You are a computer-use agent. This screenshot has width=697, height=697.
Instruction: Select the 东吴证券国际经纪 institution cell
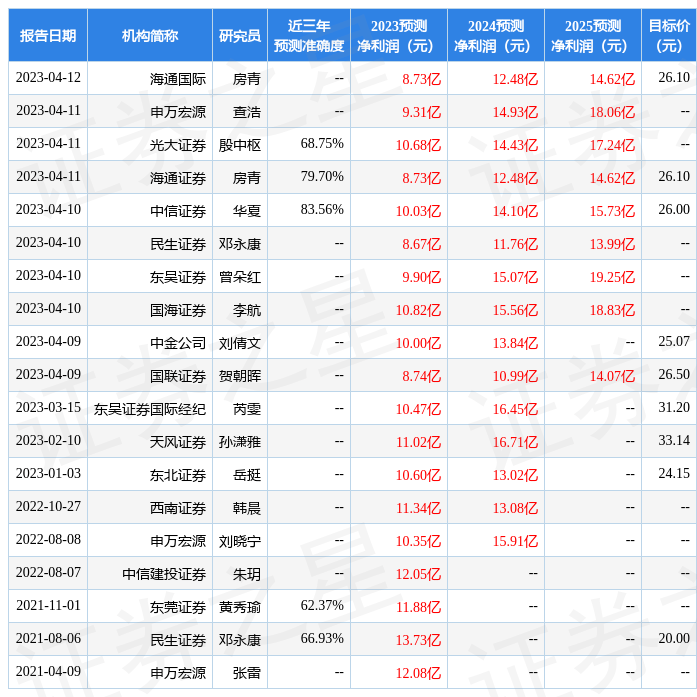[150, 409]
